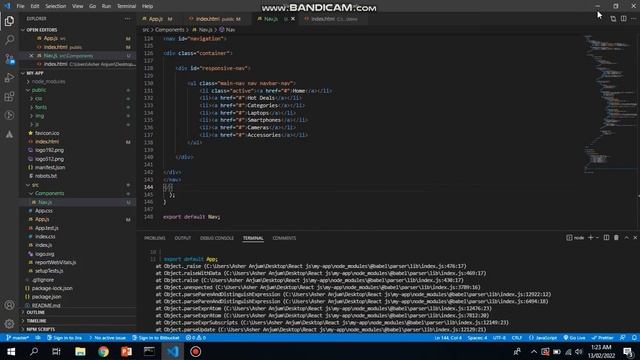The height and width of the screenshot is (360, 640).
Task: Click the open changes icon in editor toolbar
Action: (x=613, y=19)
